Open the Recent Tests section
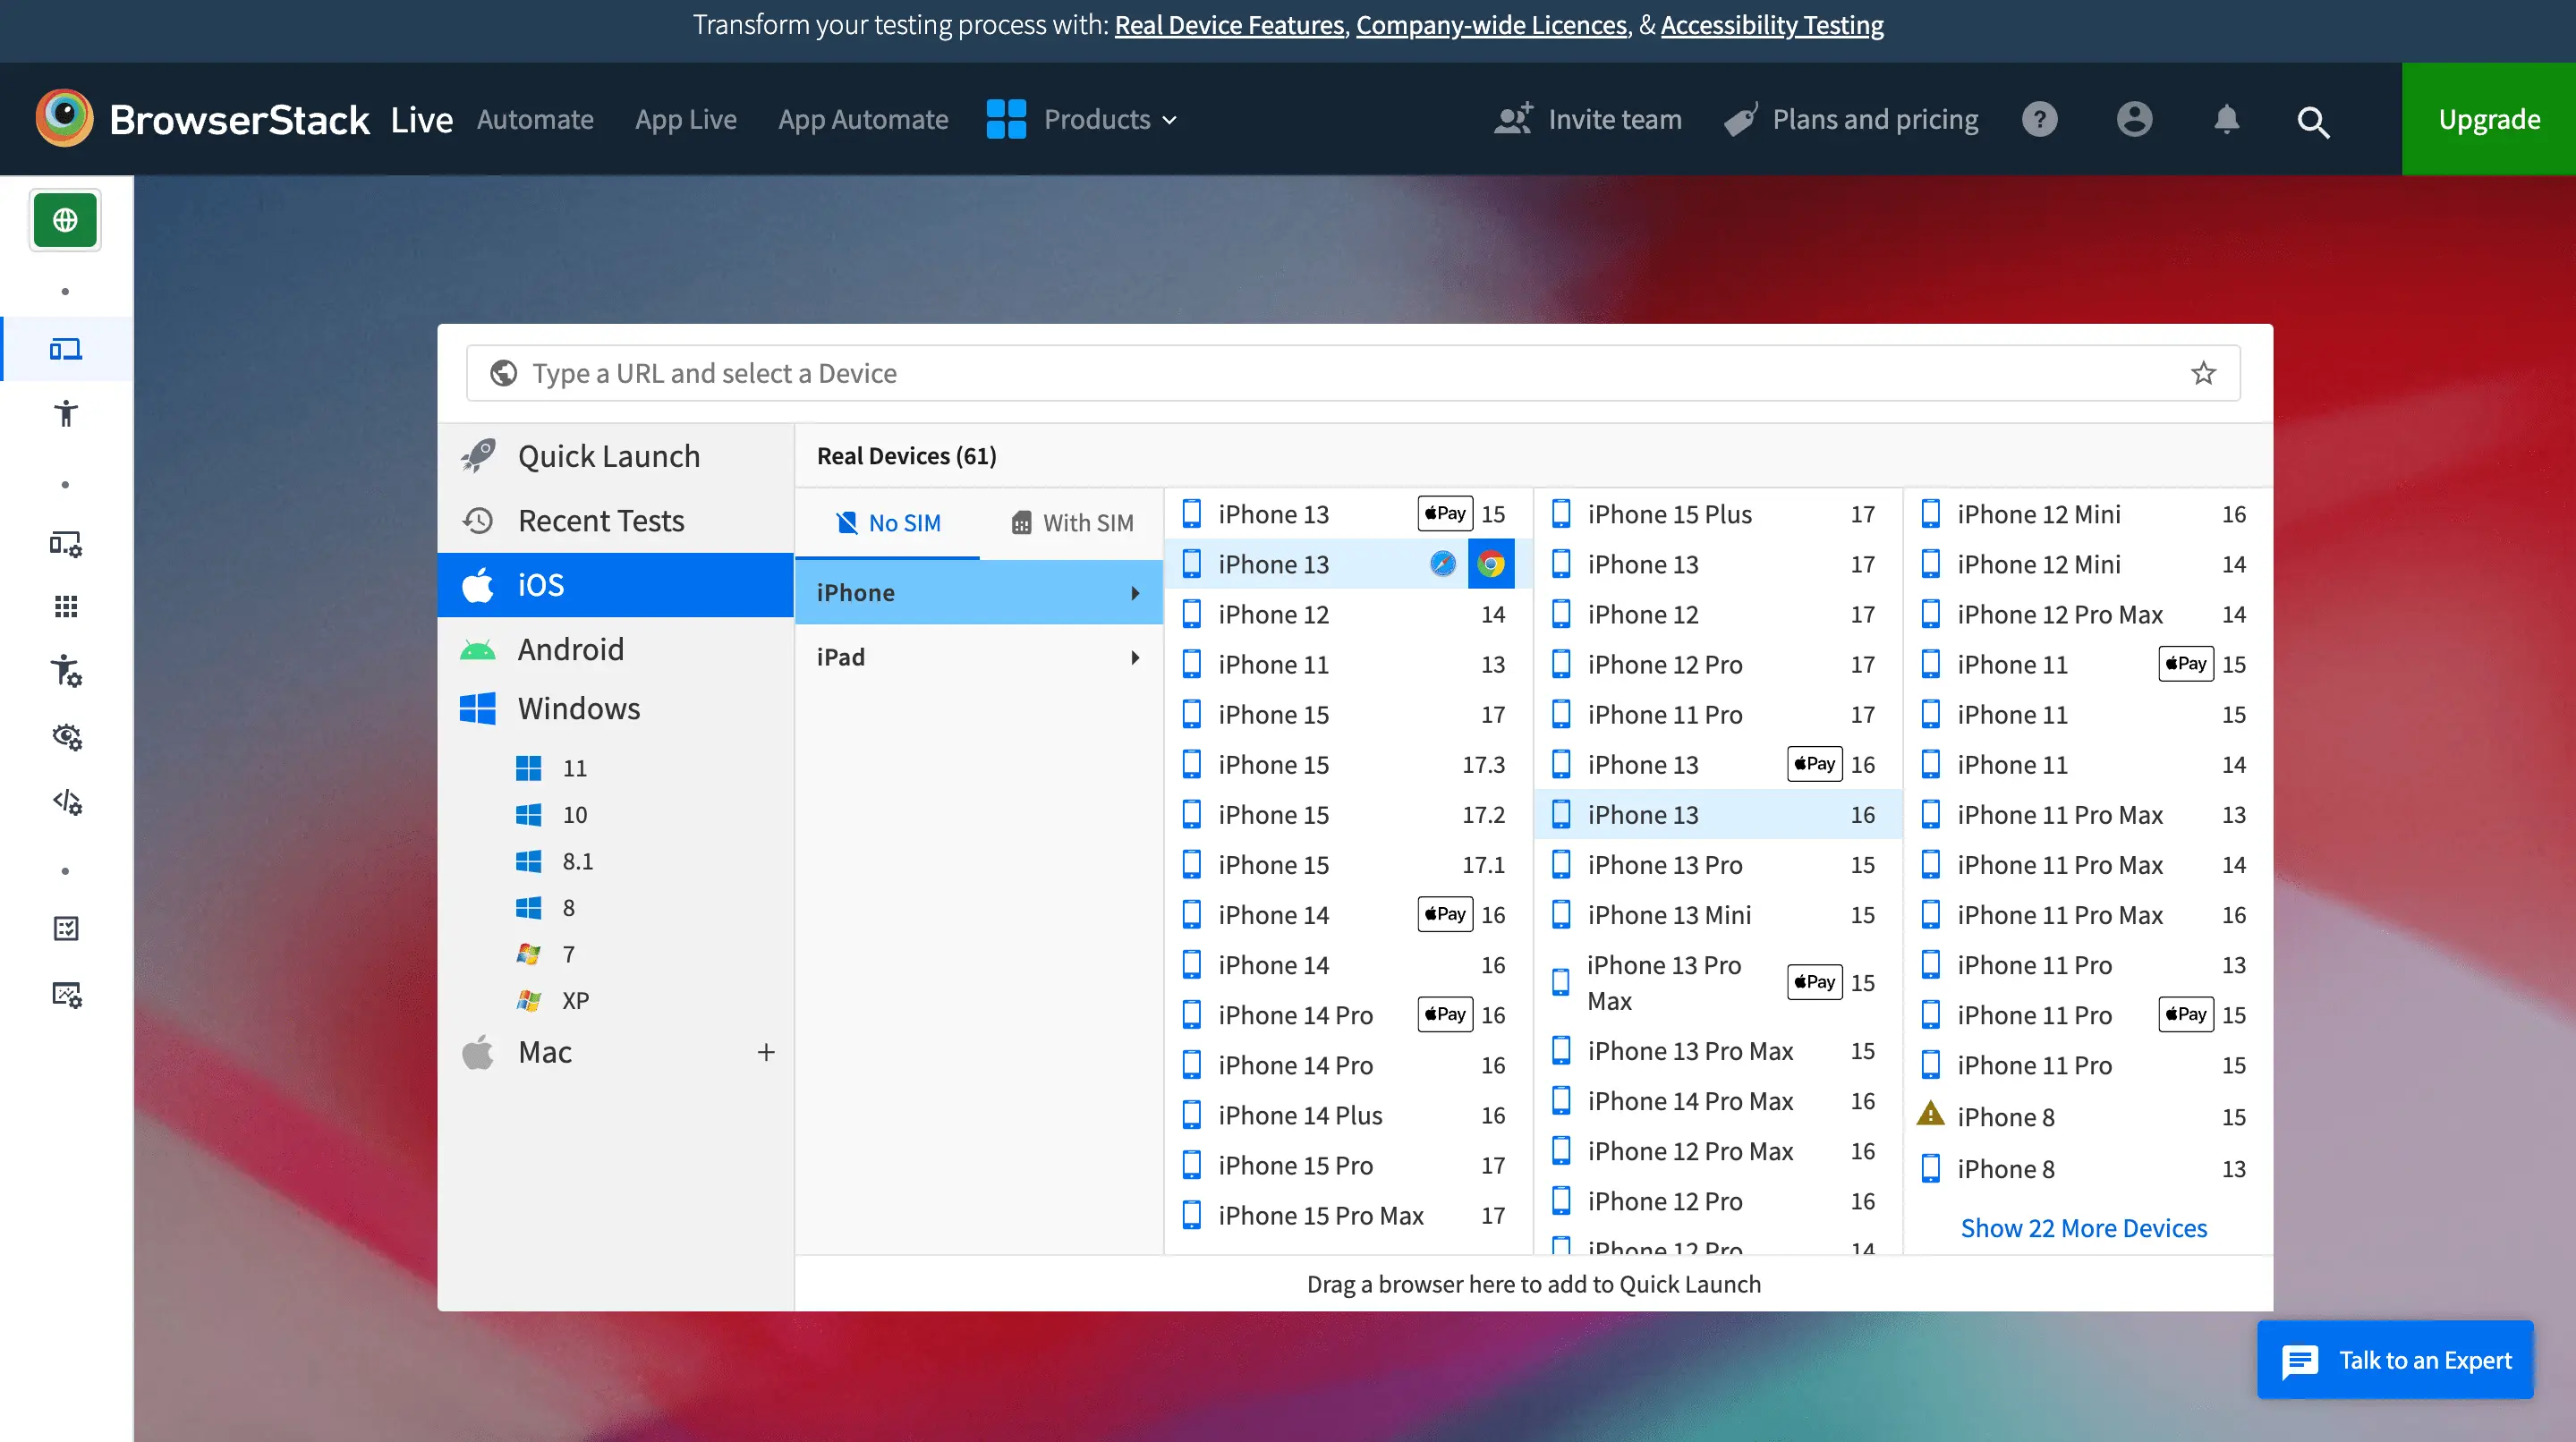2576x1442 pixels. [x=600, y=521]
